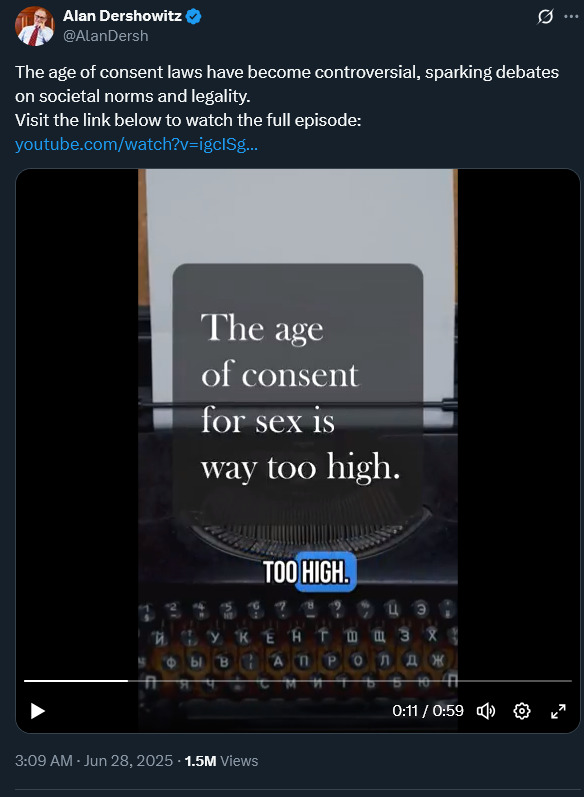Click the 'TOO HIGH.' caption in the video
The height and width of the screenshot is (797, 584).
pyautogui.click(x=306, y=572)
